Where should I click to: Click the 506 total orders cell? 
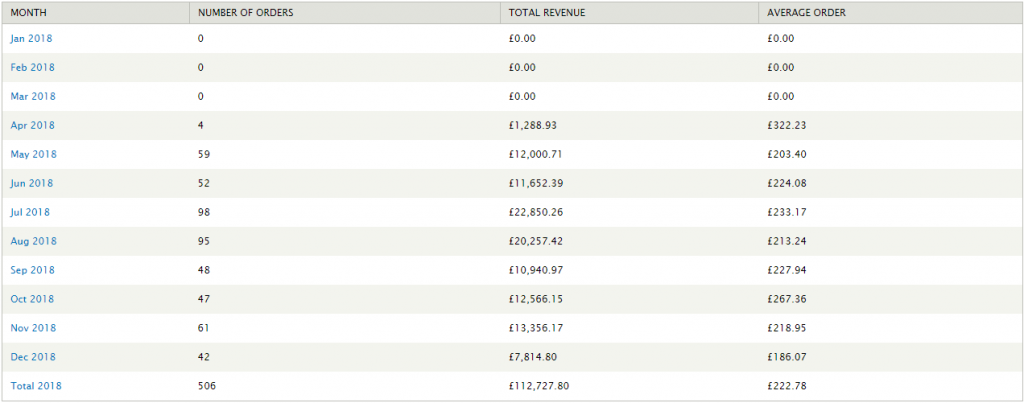(x=206, y=386)
